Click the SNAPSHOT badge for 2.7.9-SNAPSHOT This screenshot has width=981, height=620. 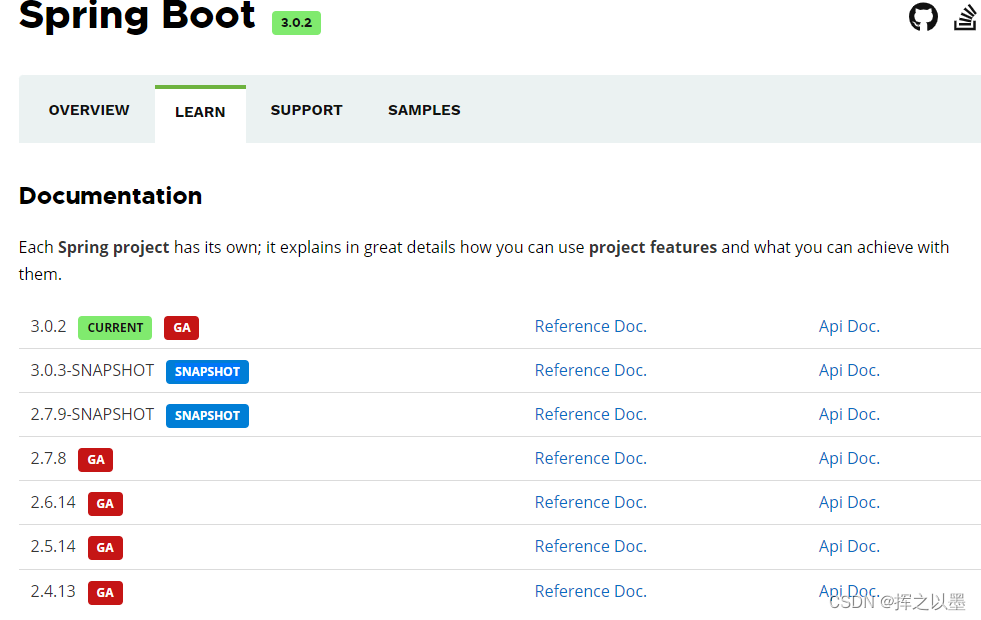(207, 415)
